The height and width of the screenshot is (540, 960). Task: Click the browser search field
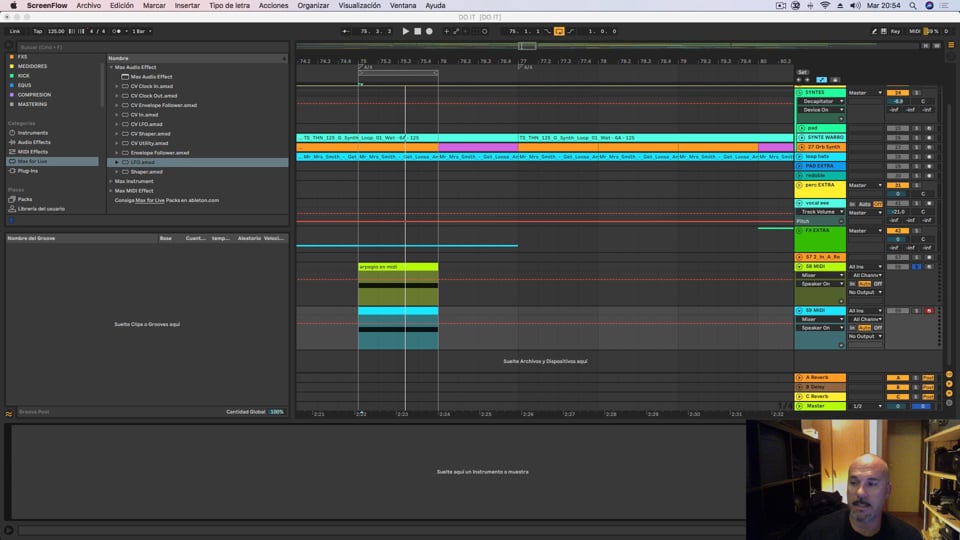pos(150,47)
